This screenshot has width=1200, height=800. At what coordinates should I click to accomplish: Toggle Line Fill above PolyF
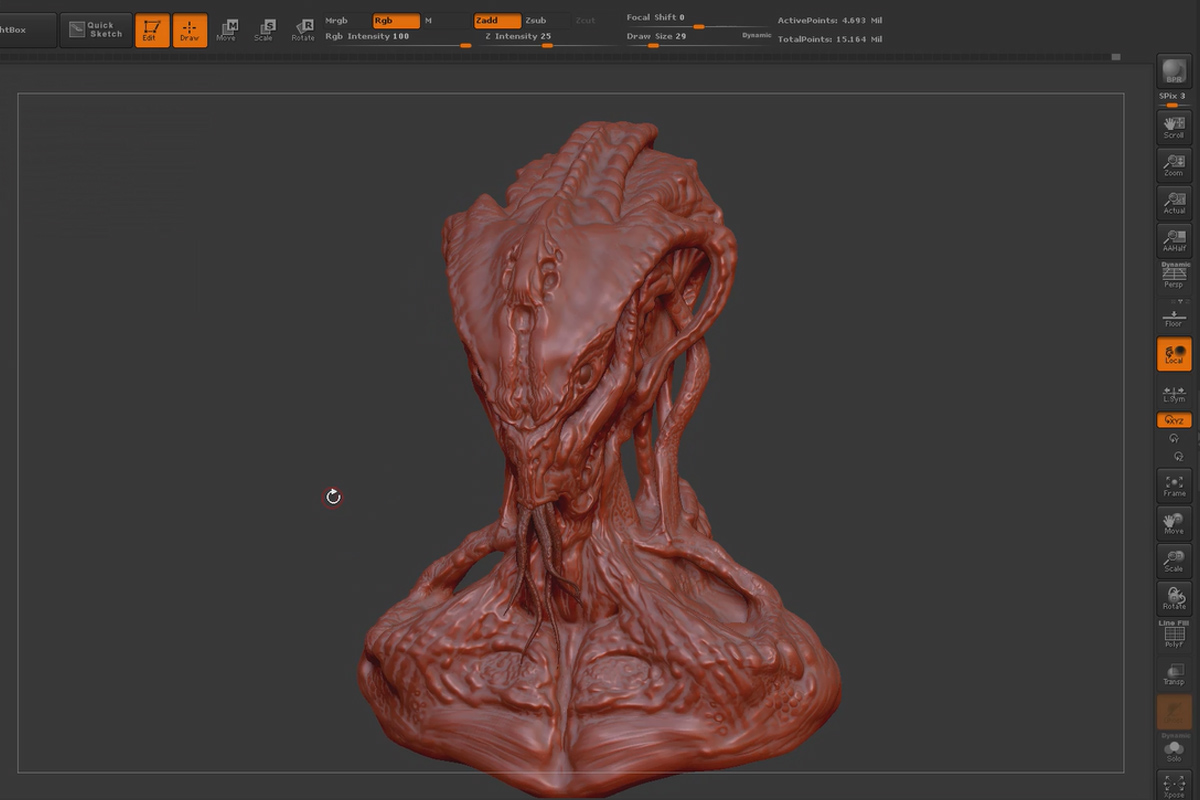(x=1174, y=623)
